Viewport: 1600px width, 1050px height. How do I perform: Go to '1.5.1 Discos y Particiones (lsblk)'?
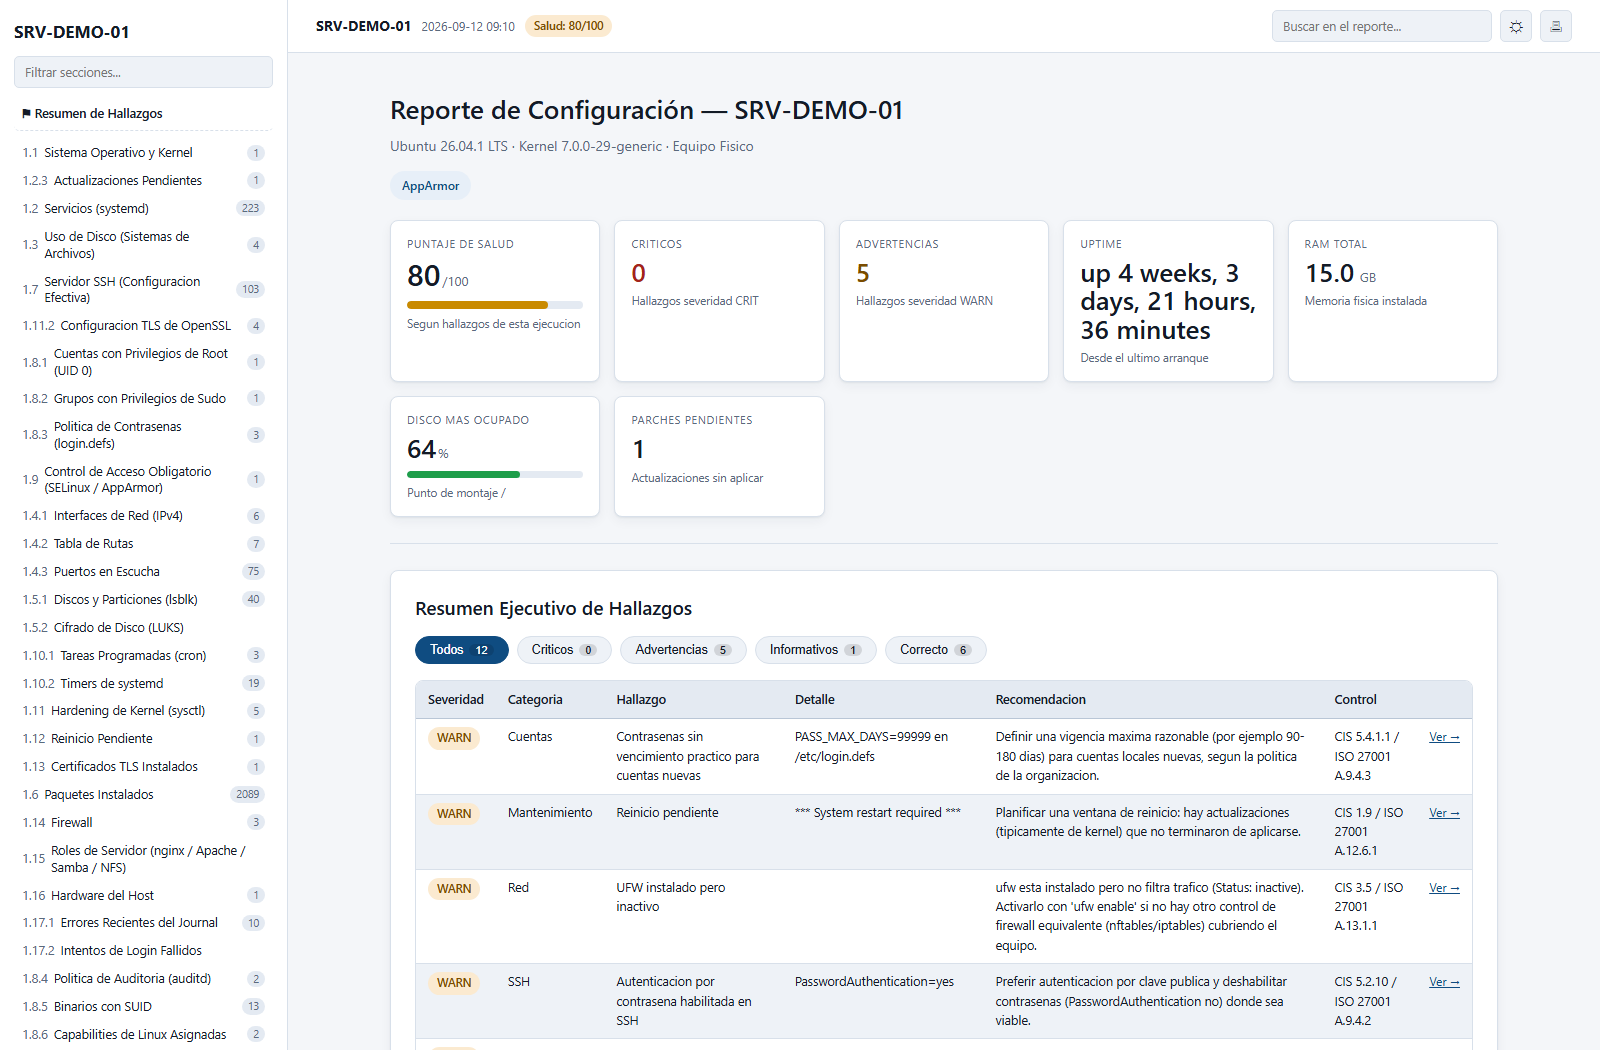pos(143,600)
